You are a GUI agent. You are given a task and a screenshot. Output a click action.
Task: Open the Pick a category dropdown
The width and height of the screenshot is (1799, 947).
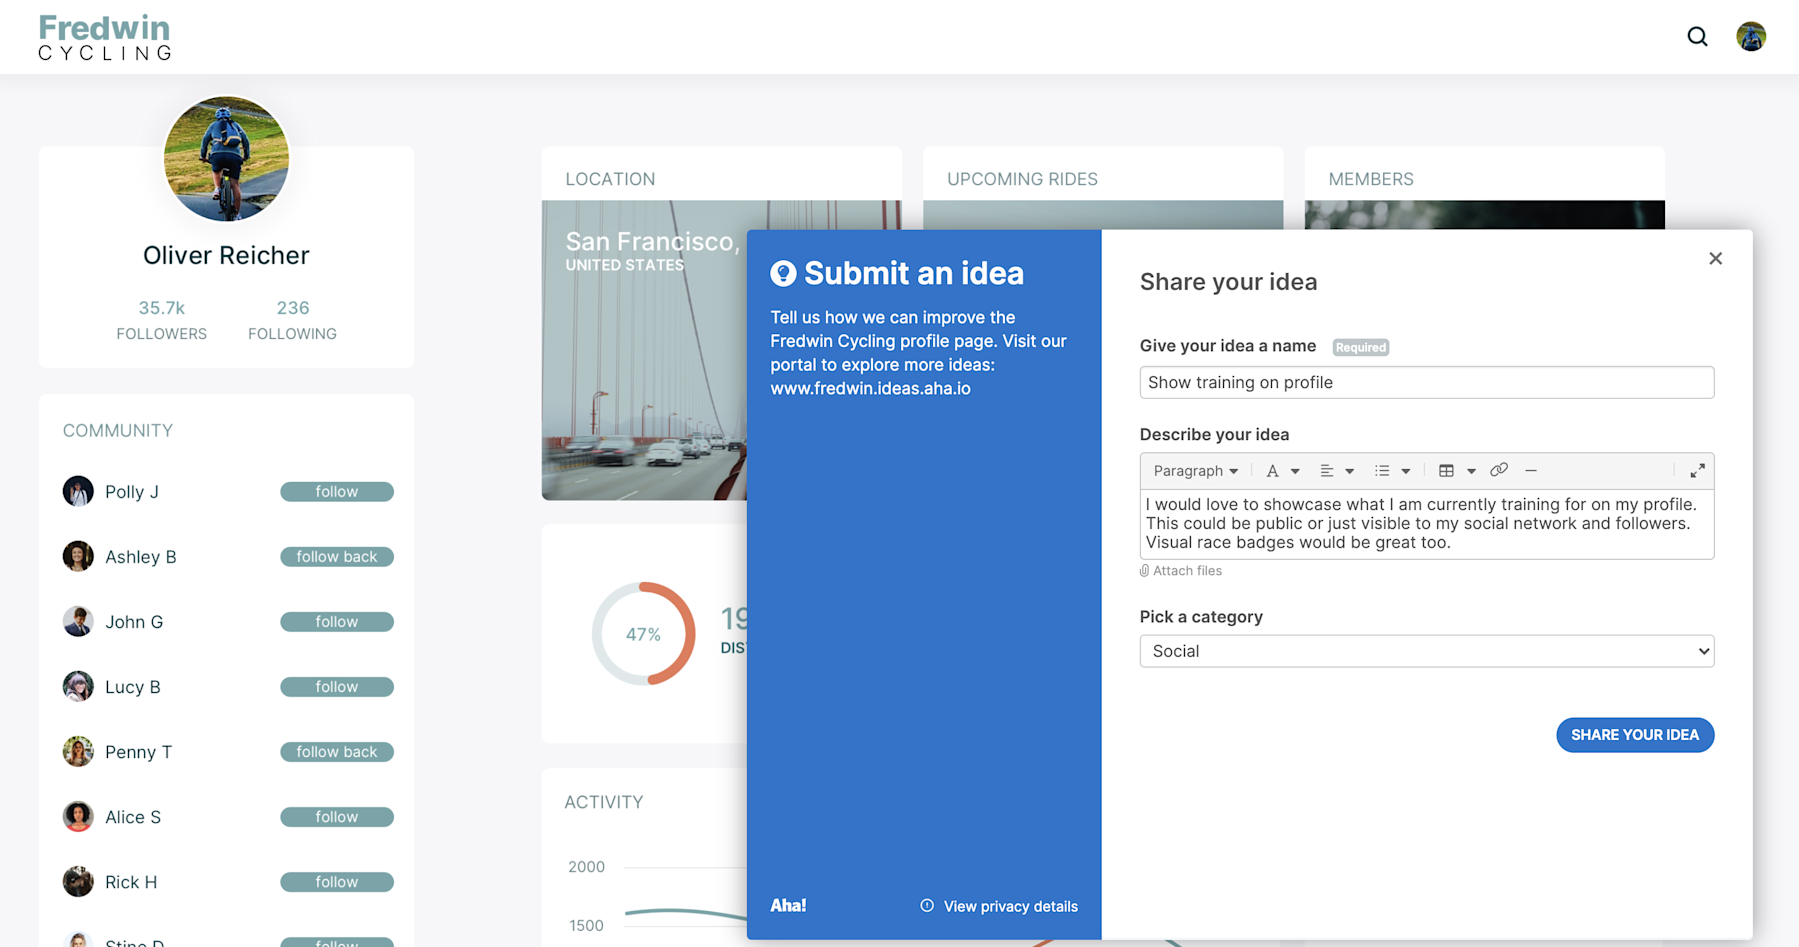pyautogui.click(x=1426, y=650)
